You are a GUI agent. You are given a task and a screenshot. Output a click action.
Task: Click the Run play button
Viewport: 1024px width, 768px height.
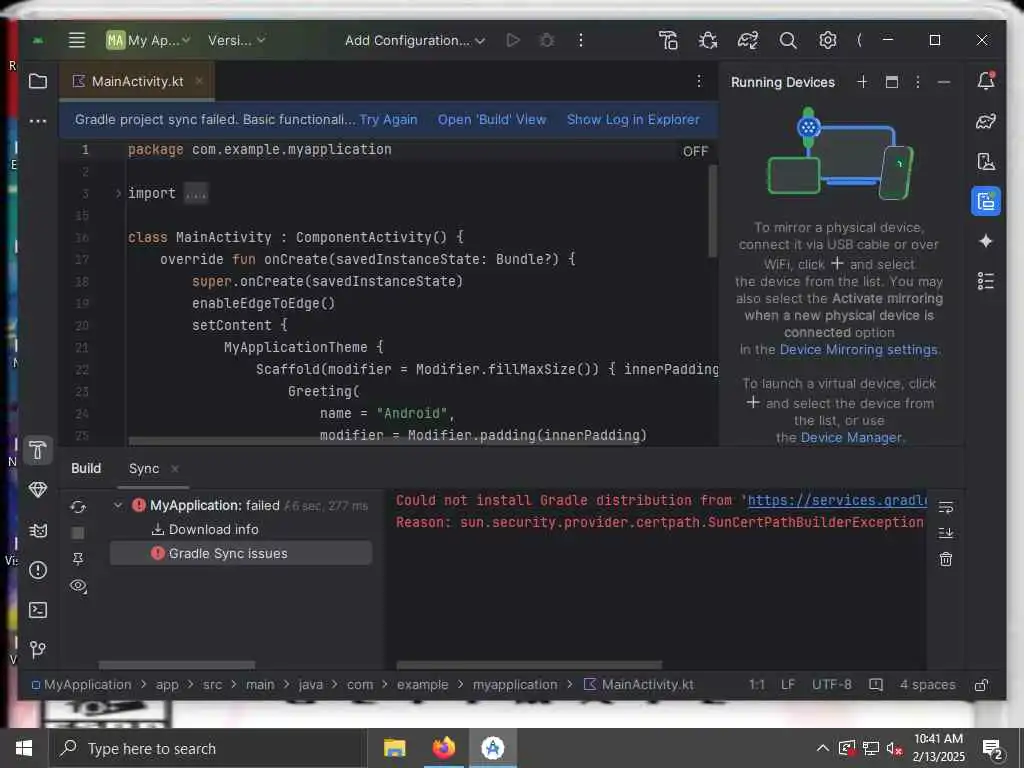[513, 40]
